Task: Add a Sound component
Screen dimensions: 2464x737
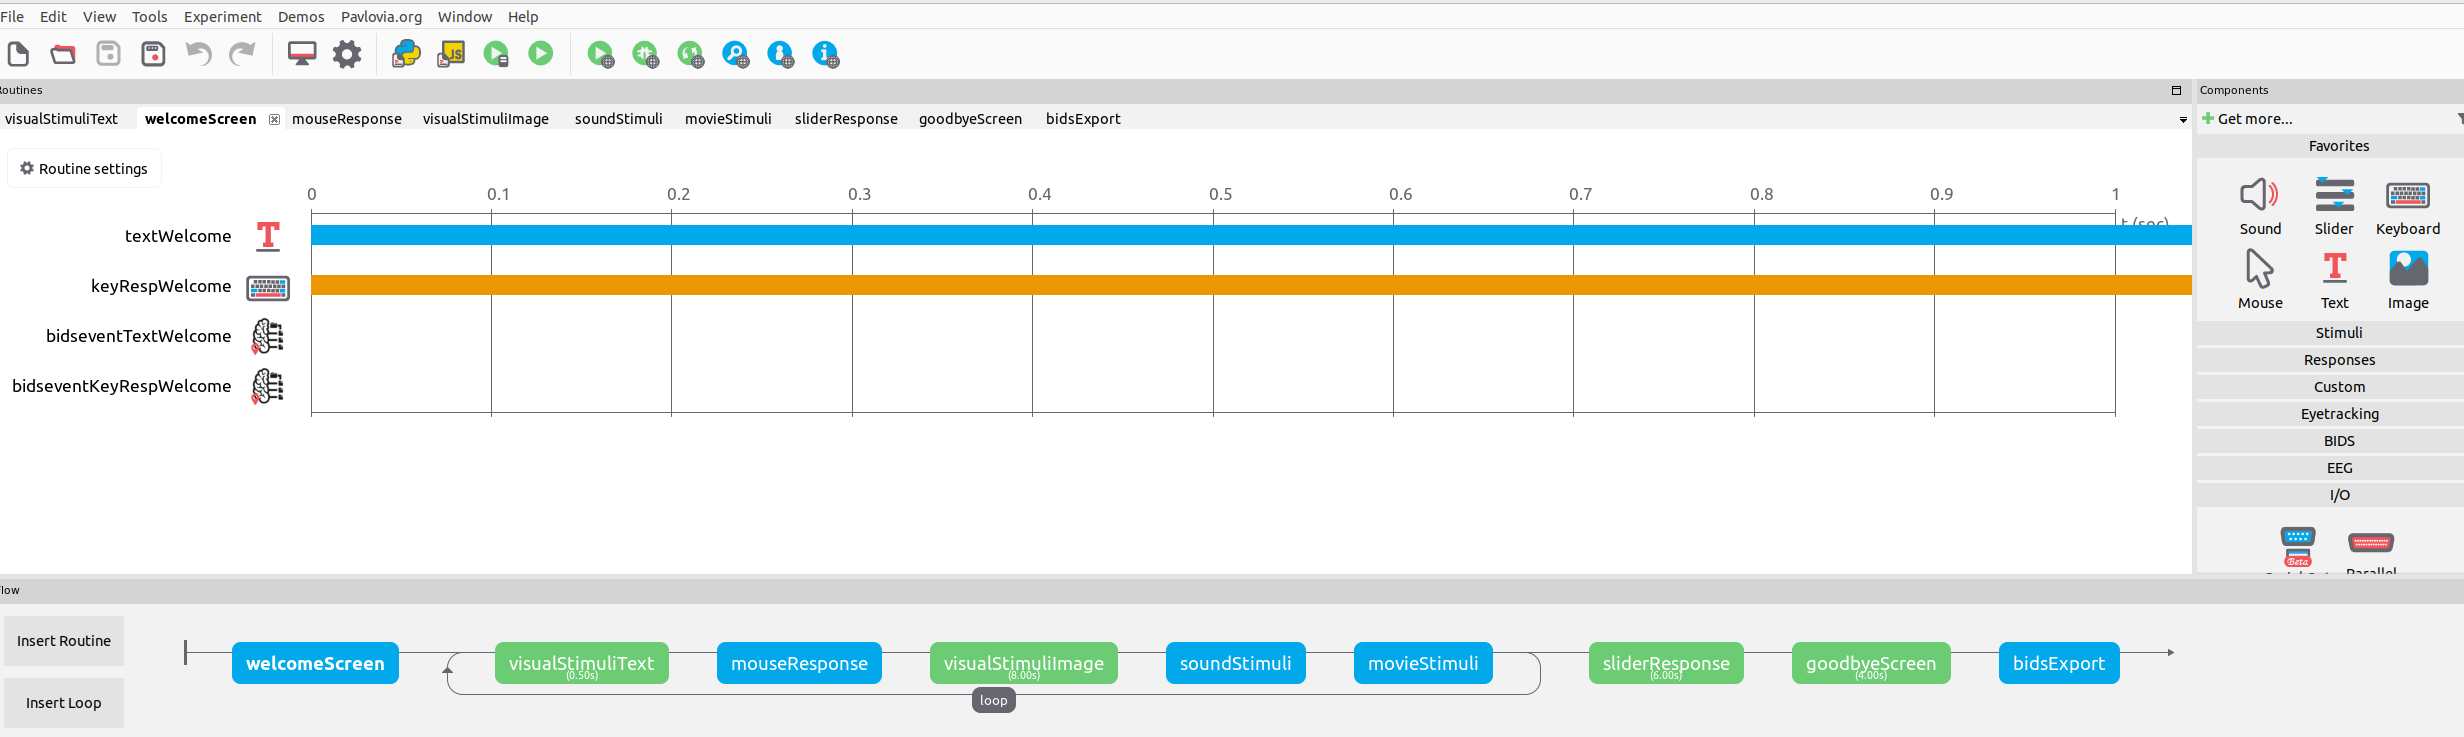Action: (x=2260, y=206)
